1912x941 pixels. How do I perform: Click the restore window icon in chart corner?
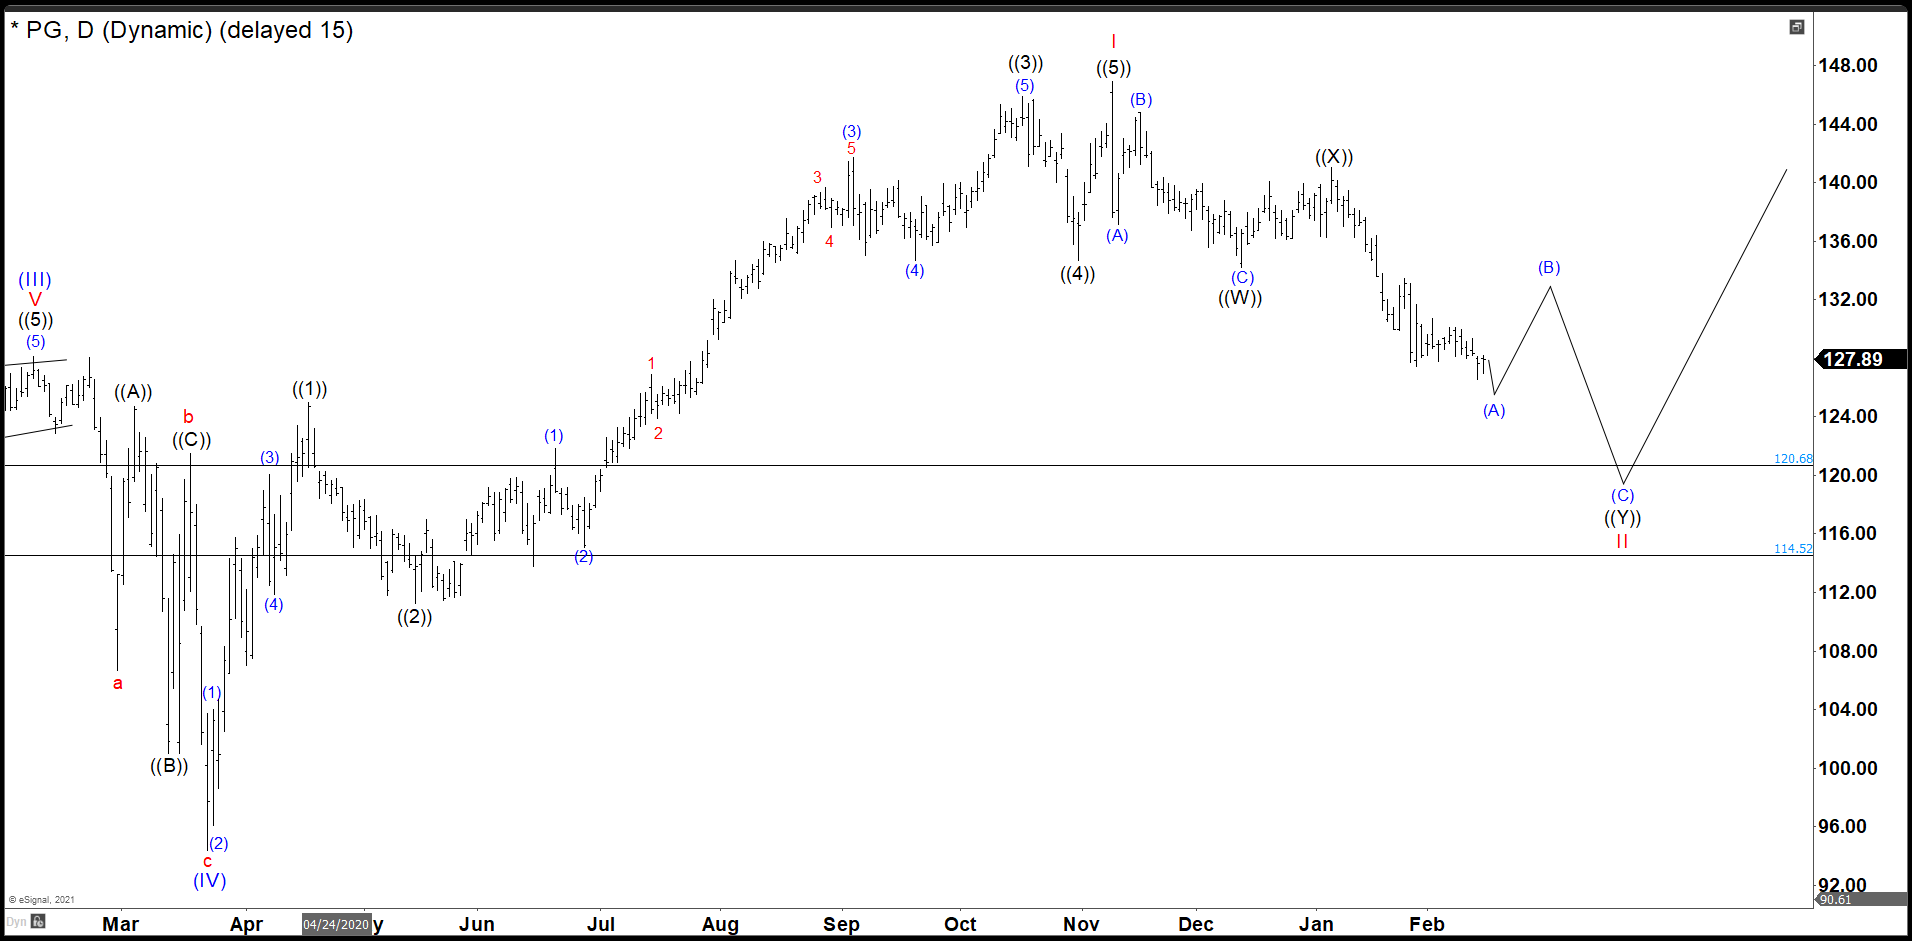click(1796, 27)
